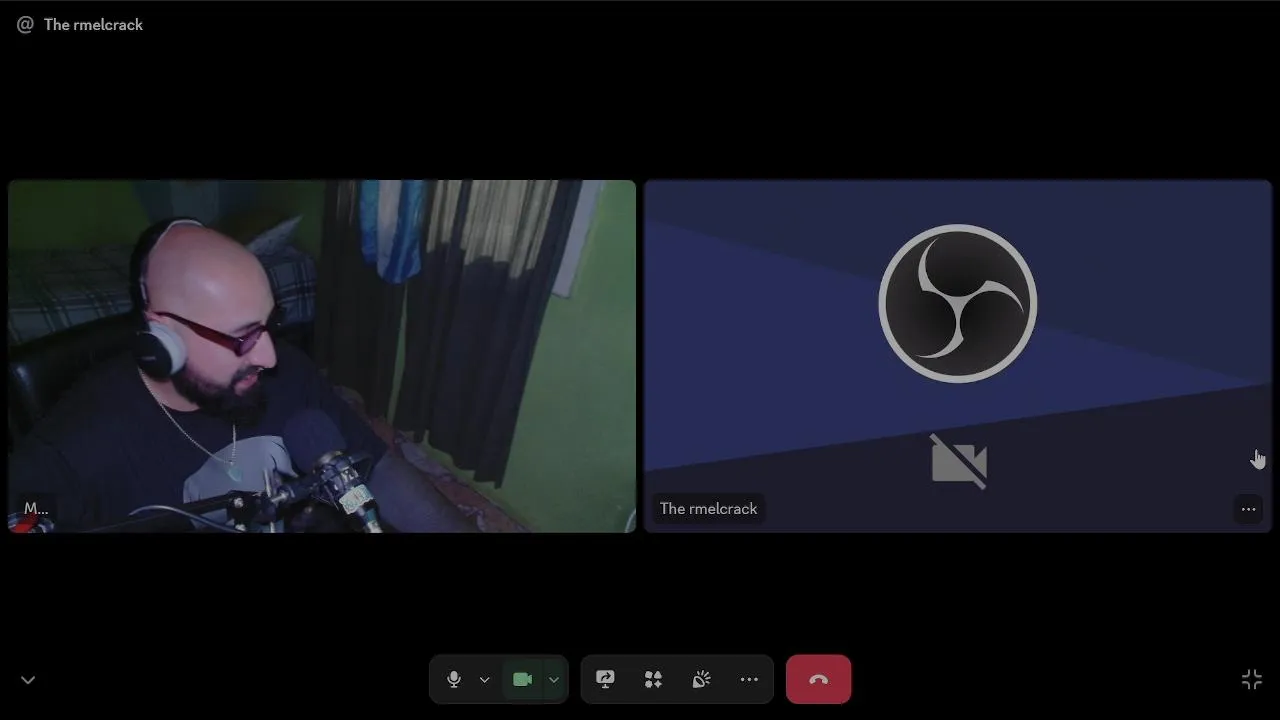
Task: Open the activities launcher icon
Action: tap(653, 680)
